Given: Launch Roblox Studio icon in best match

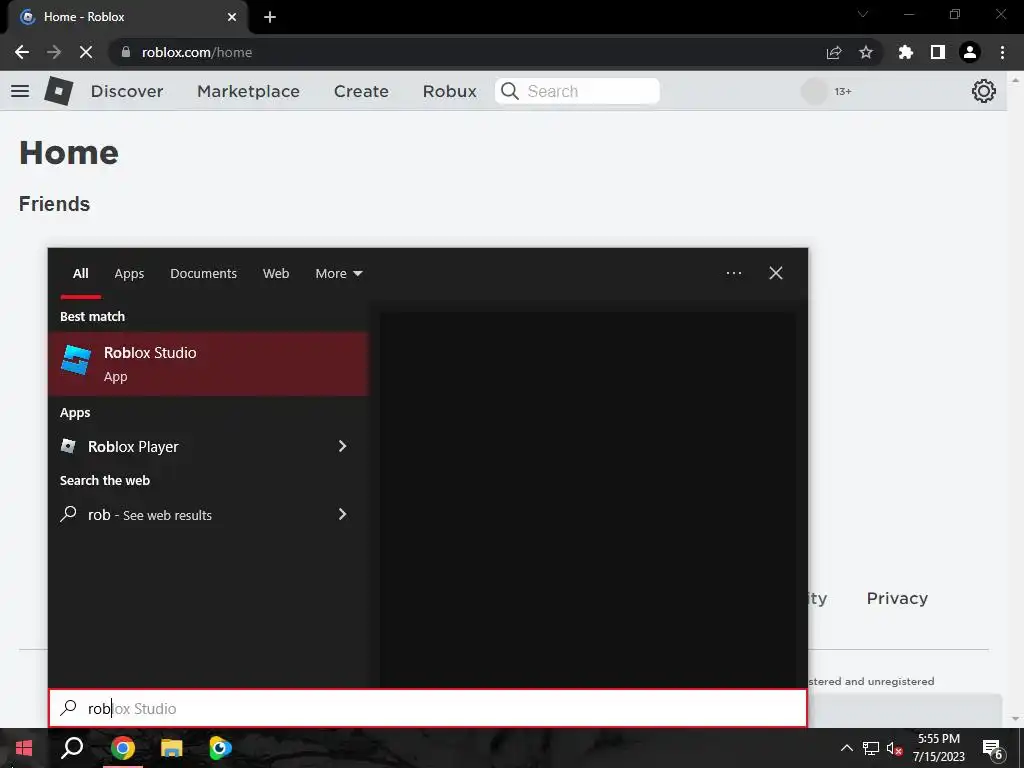Looking at the screenshot, I should coord(76,360).
